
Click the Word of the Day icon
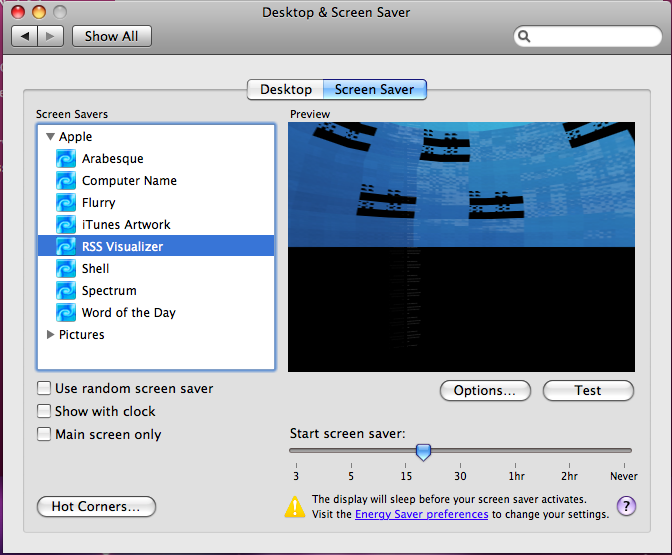coord(66,312)
